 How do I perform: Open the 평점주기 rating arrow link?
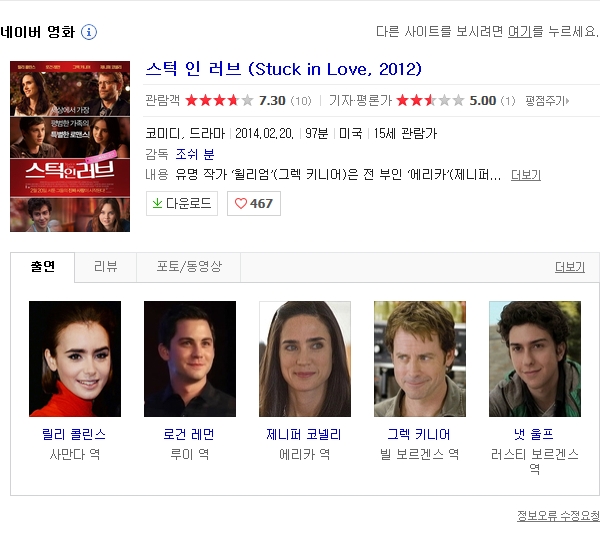[547, 101]
